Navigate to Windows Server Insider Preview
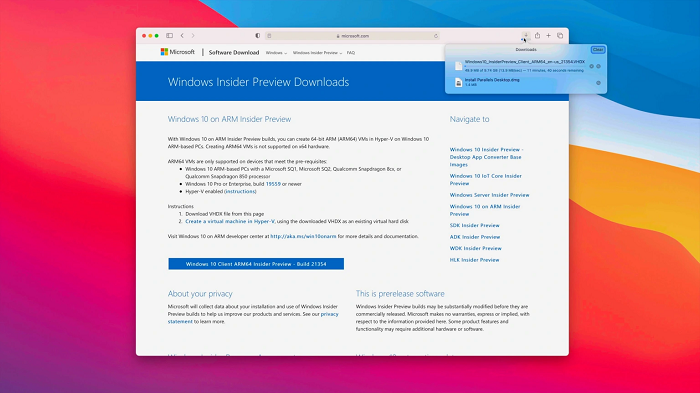The image size is (700, 393). pos(489,195)
